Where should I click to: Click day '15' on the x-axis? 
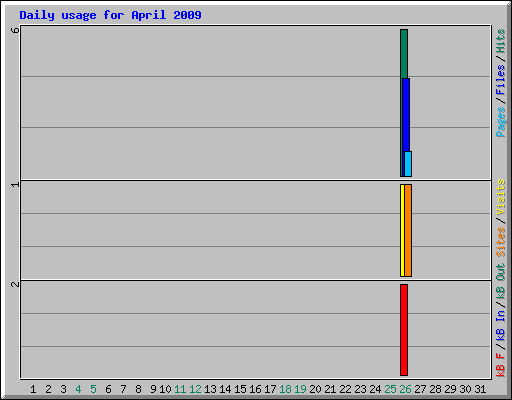(240, 389)
